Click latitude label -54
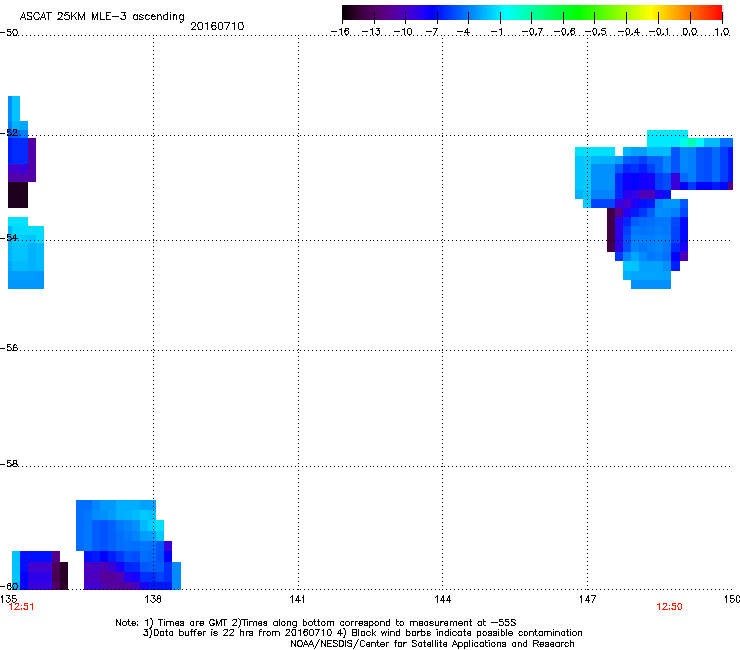 (9, 237)
